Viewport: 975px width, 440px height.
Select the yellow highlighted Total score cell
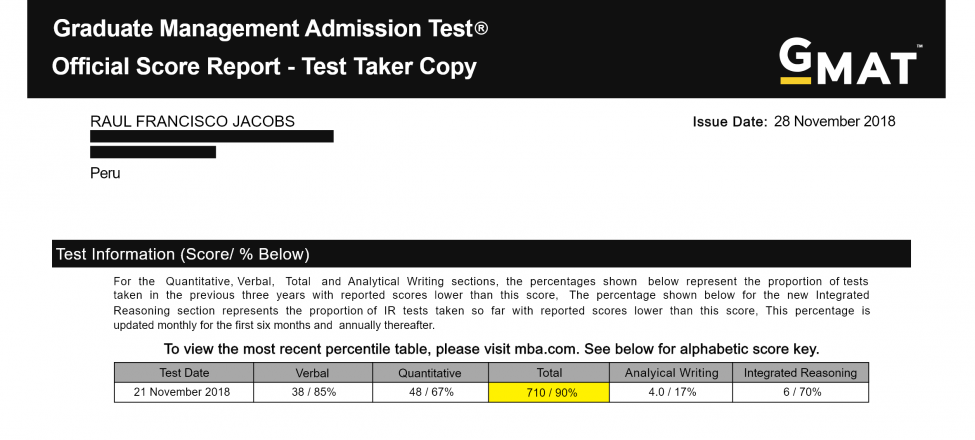(549, 392)
